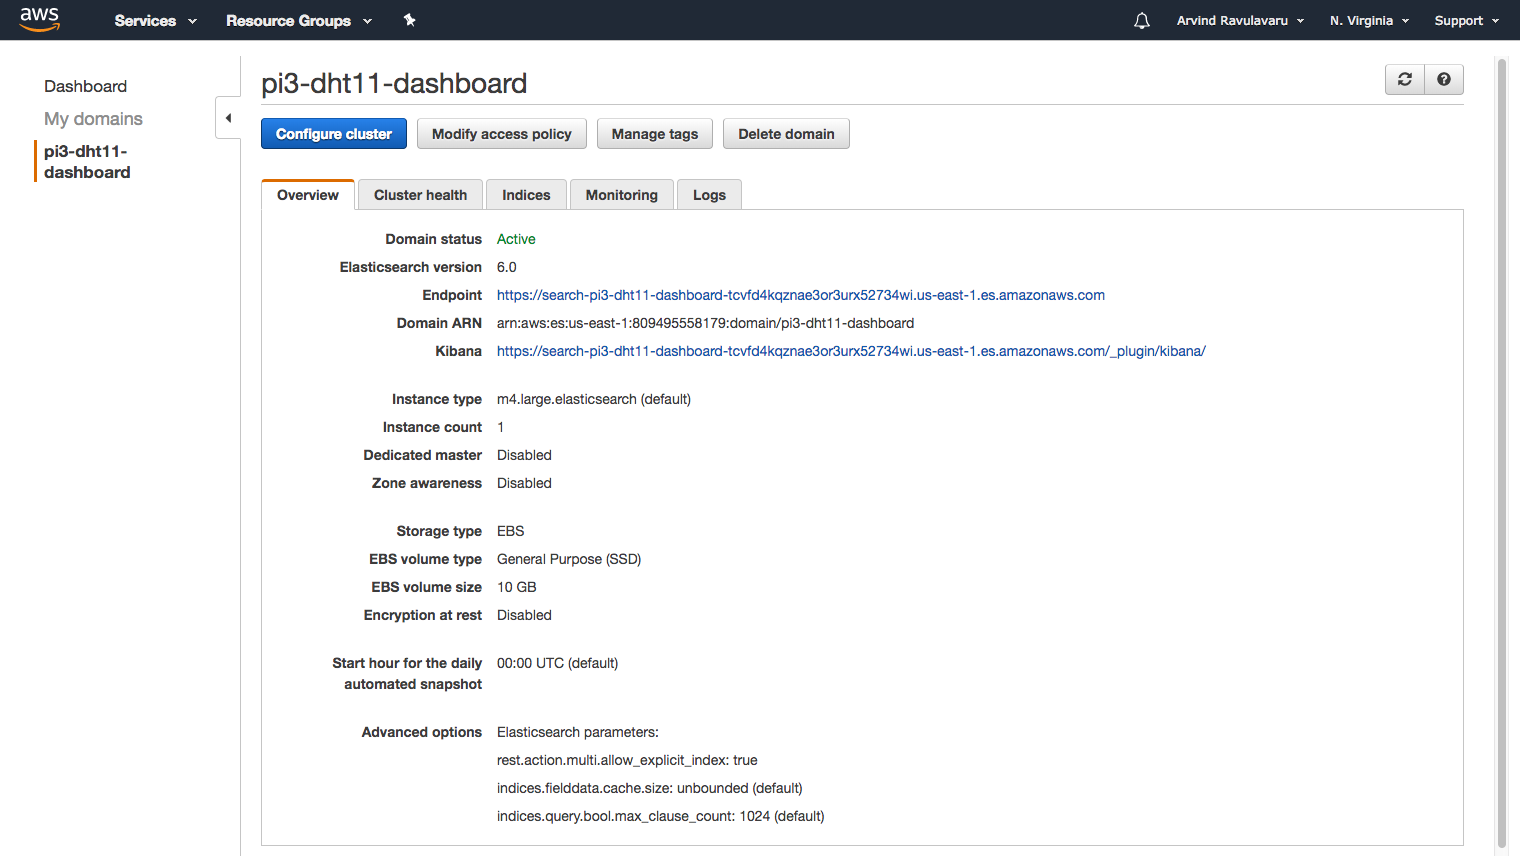Click Modify access policy button

click(x=502, y=134)
